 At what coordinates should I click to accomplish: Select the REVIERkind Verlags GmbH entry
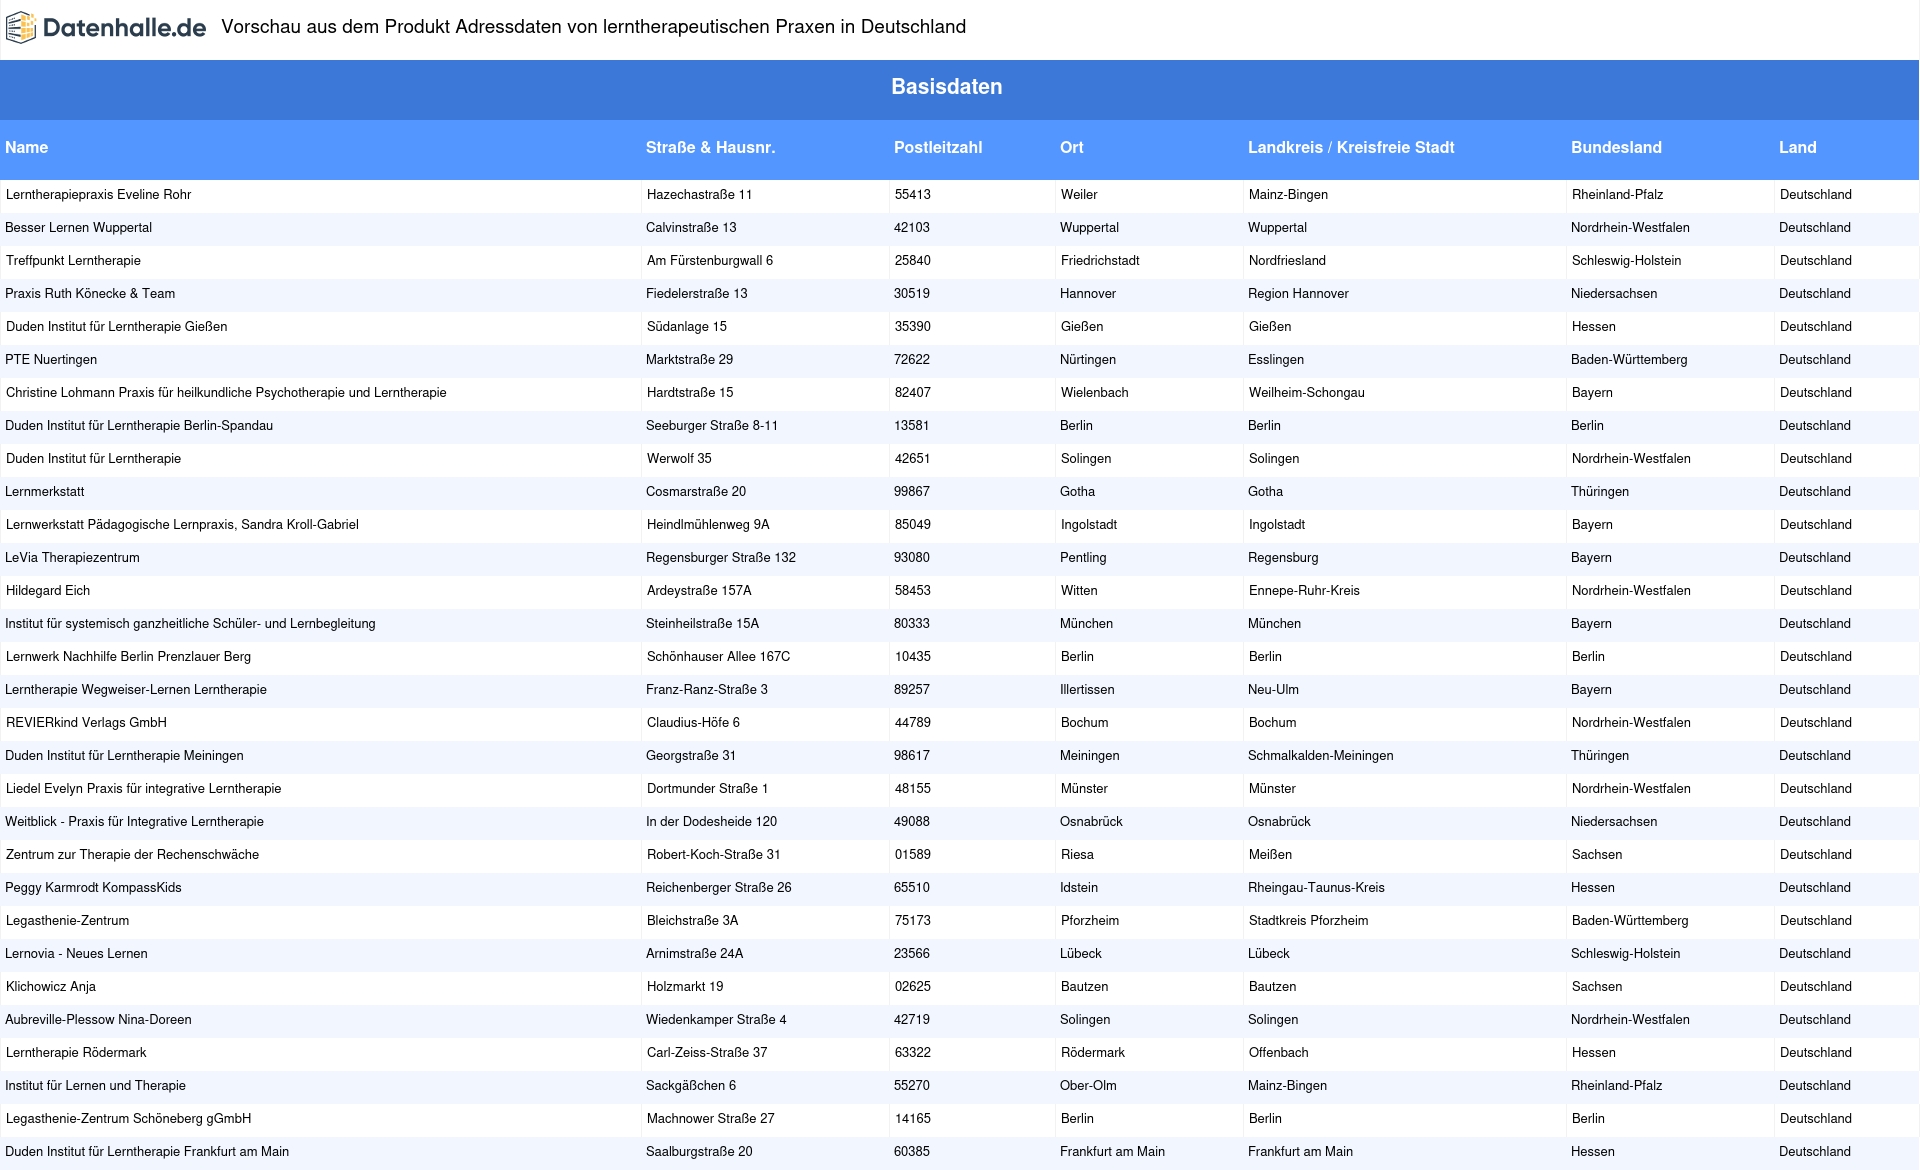point(86,723)
